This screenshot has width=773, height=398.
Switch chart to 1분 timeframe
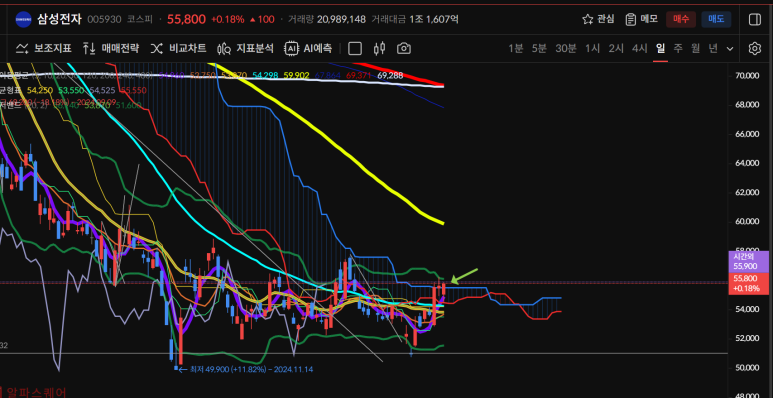coord(516,48)
